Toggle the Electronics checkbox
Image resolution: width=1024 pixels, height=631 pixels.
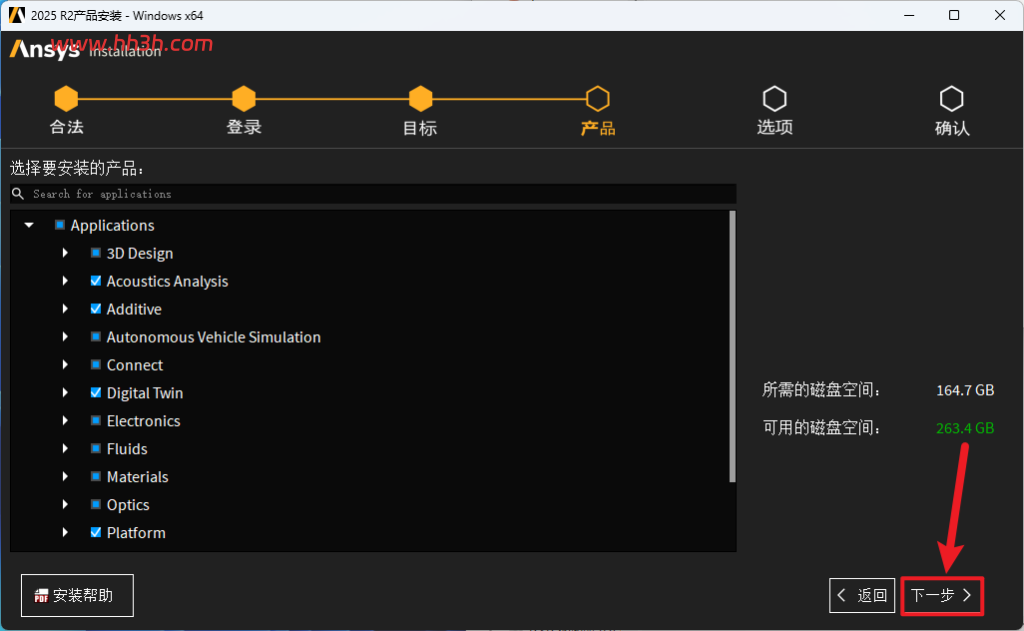click(95, 421)
